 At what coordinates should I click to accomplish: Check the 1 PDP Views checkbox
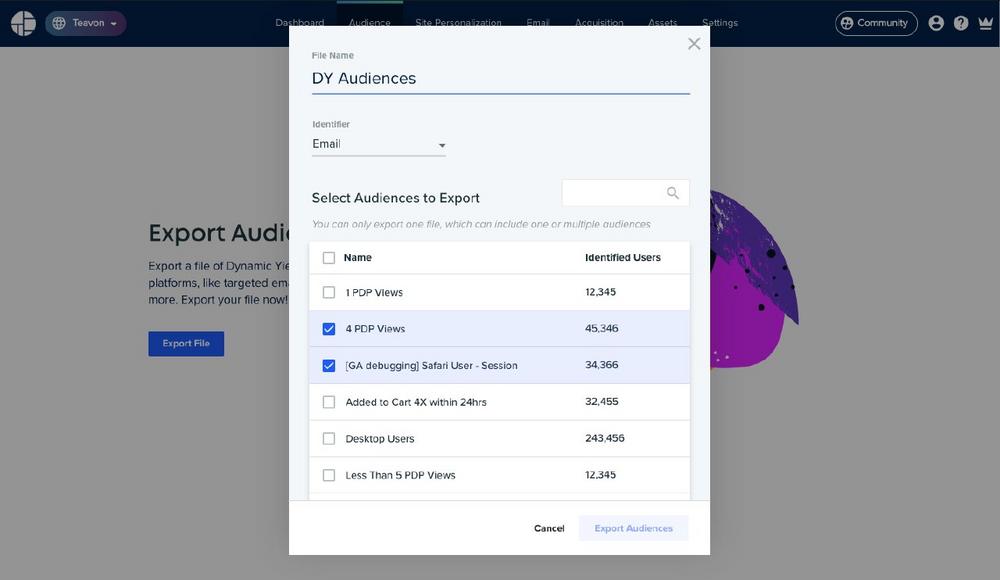pyautogui.click(x=329, y=293)
